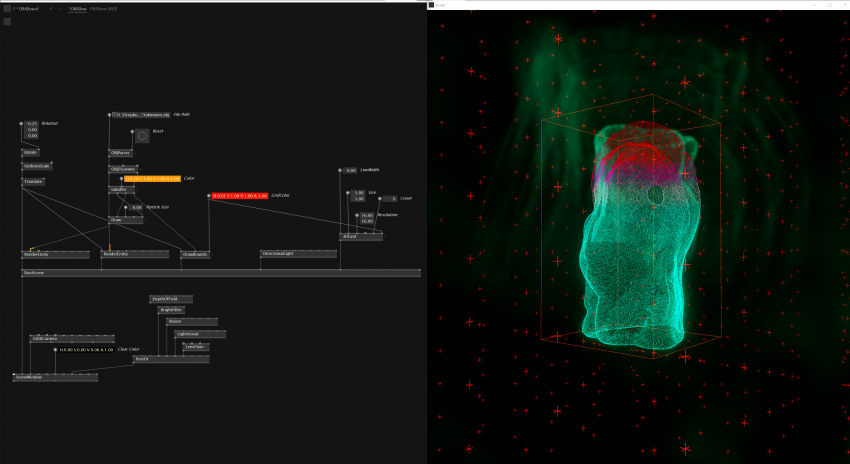Select the LightStreak node
The image size is (850, 464).
click(200, 334)
